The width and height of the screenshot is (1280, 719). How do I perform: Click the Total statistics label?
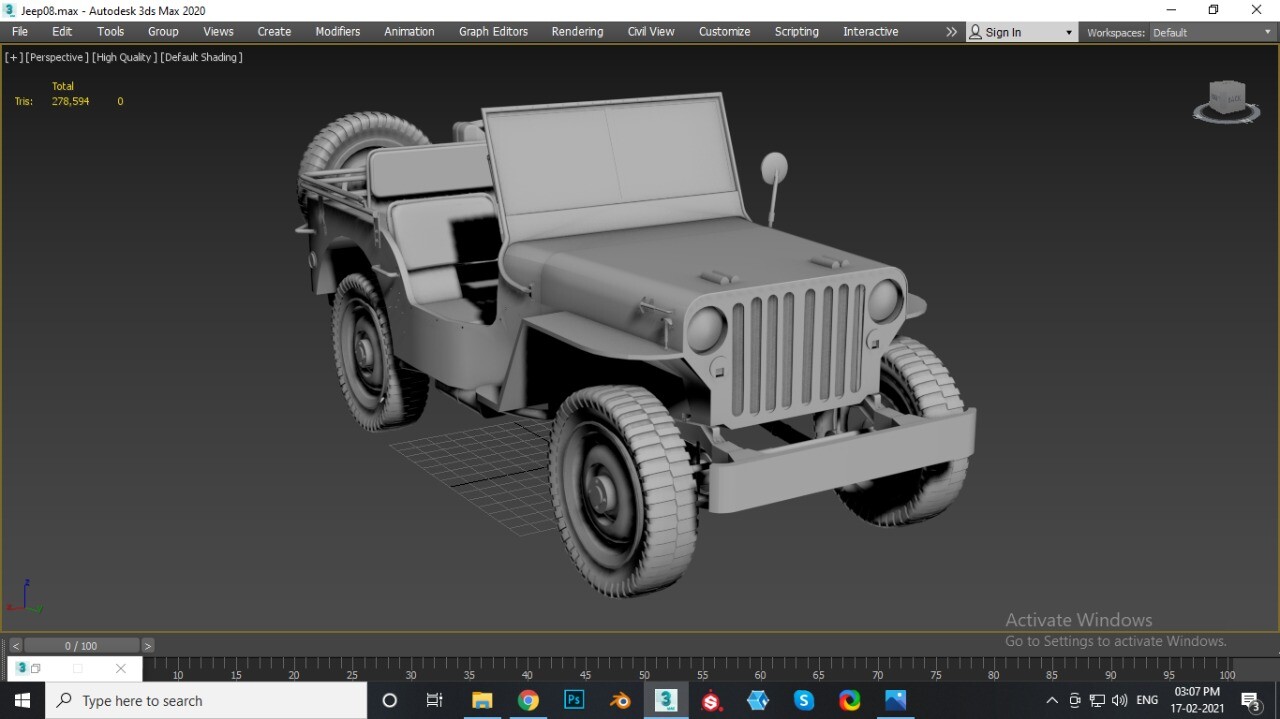63,86
